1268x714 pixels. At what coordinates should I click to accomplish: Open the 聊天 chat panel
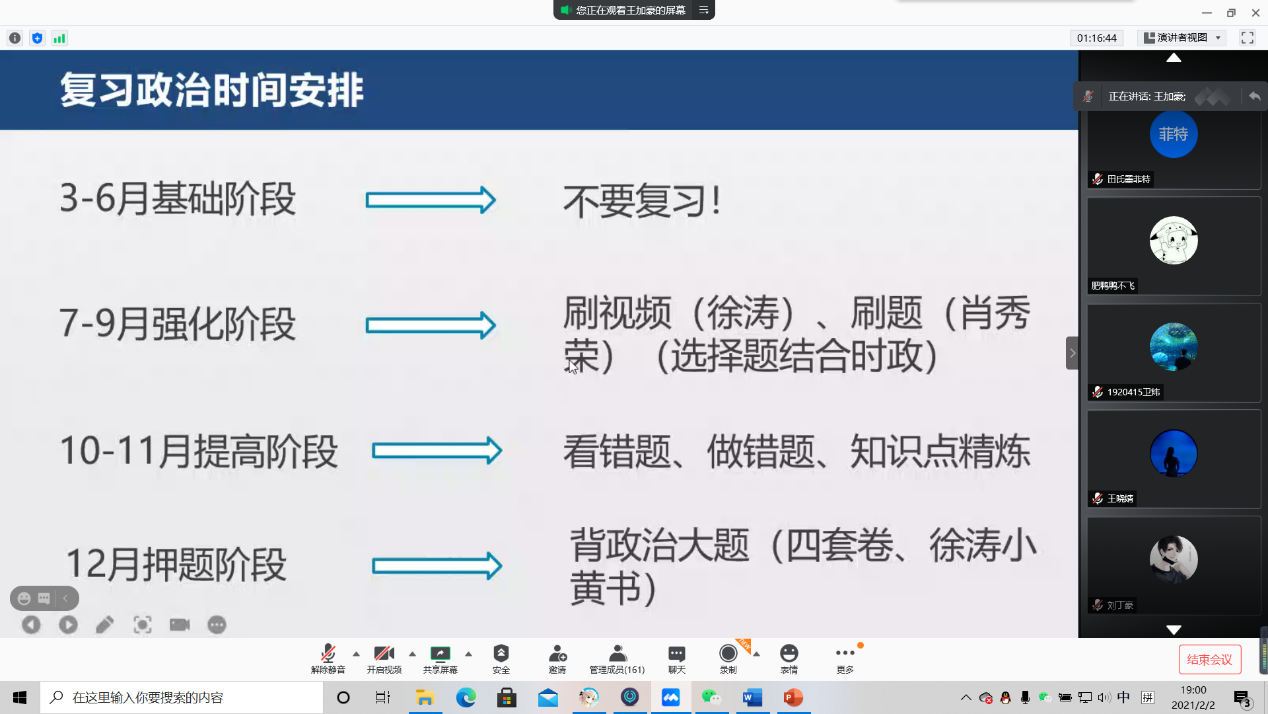point(677,654)
